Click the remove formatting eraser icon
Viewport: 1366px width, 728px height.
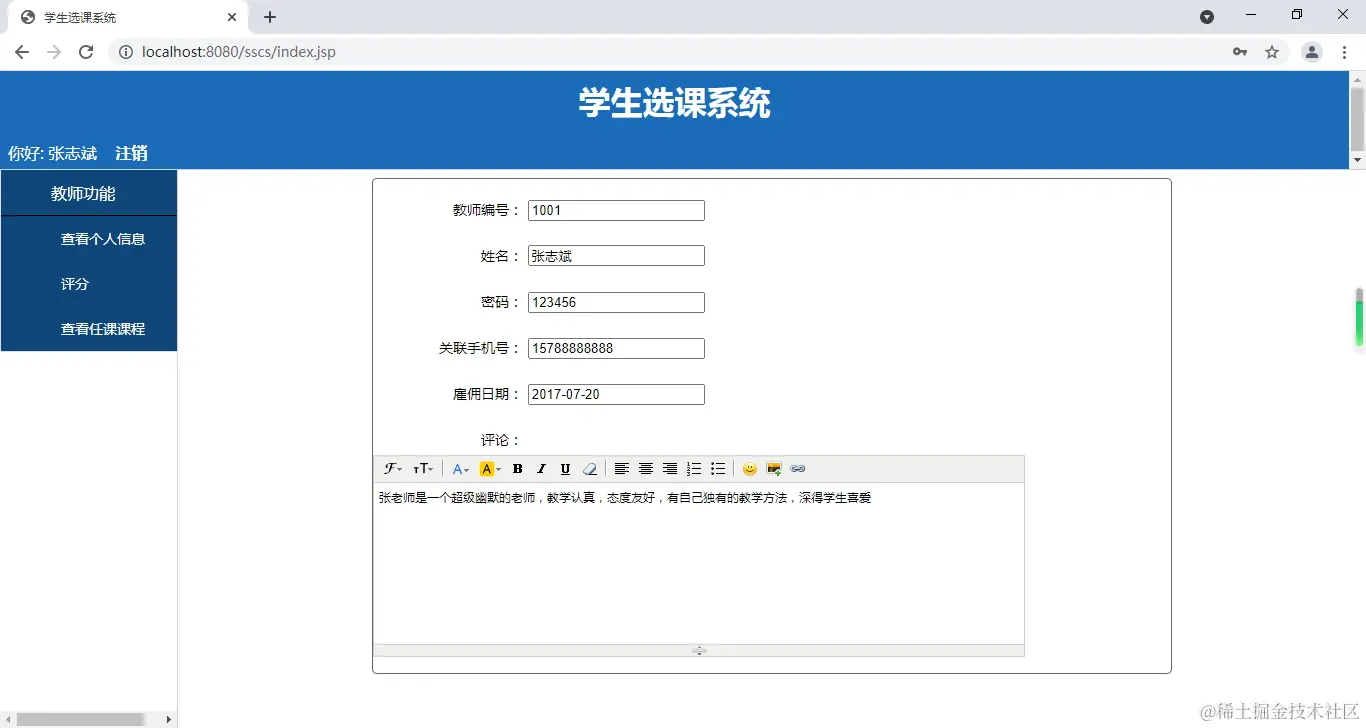point(589,468)
